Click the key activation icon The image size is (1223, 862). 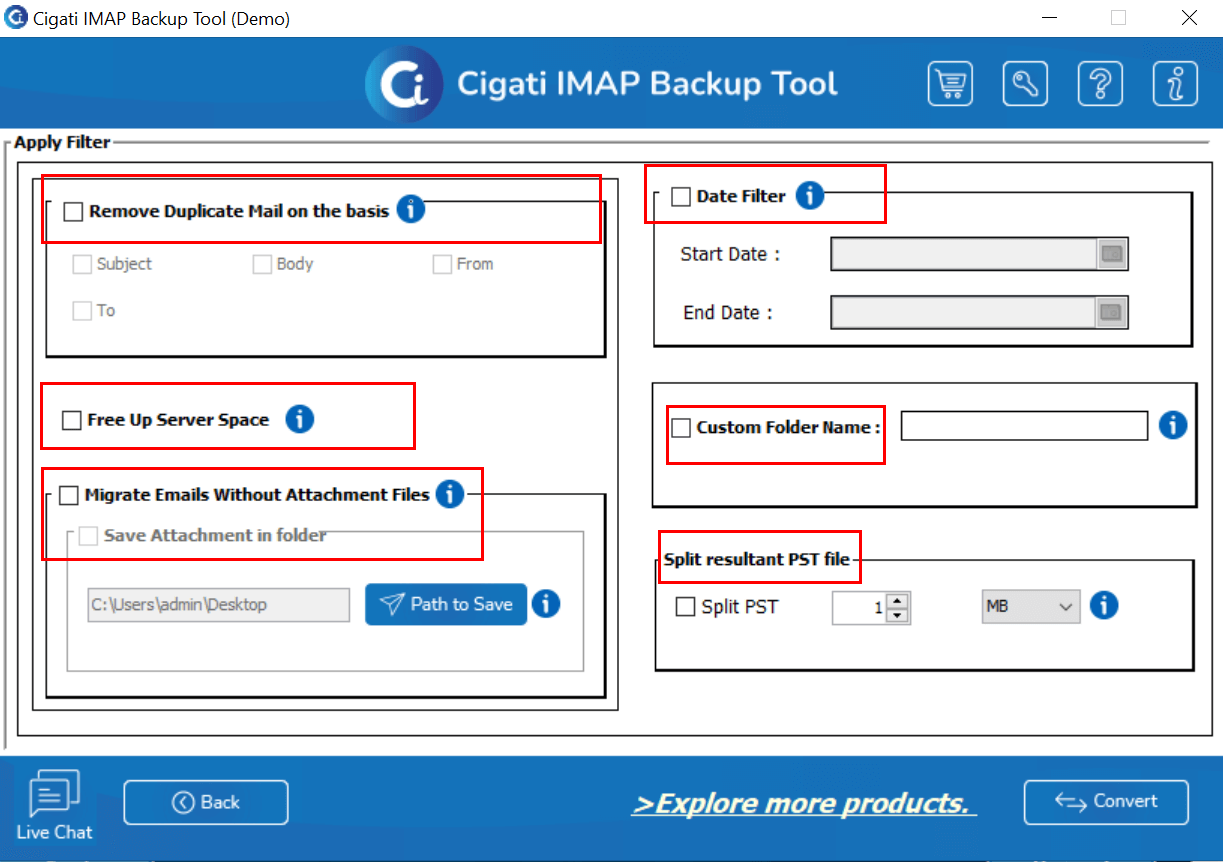tap(1025, 84)
